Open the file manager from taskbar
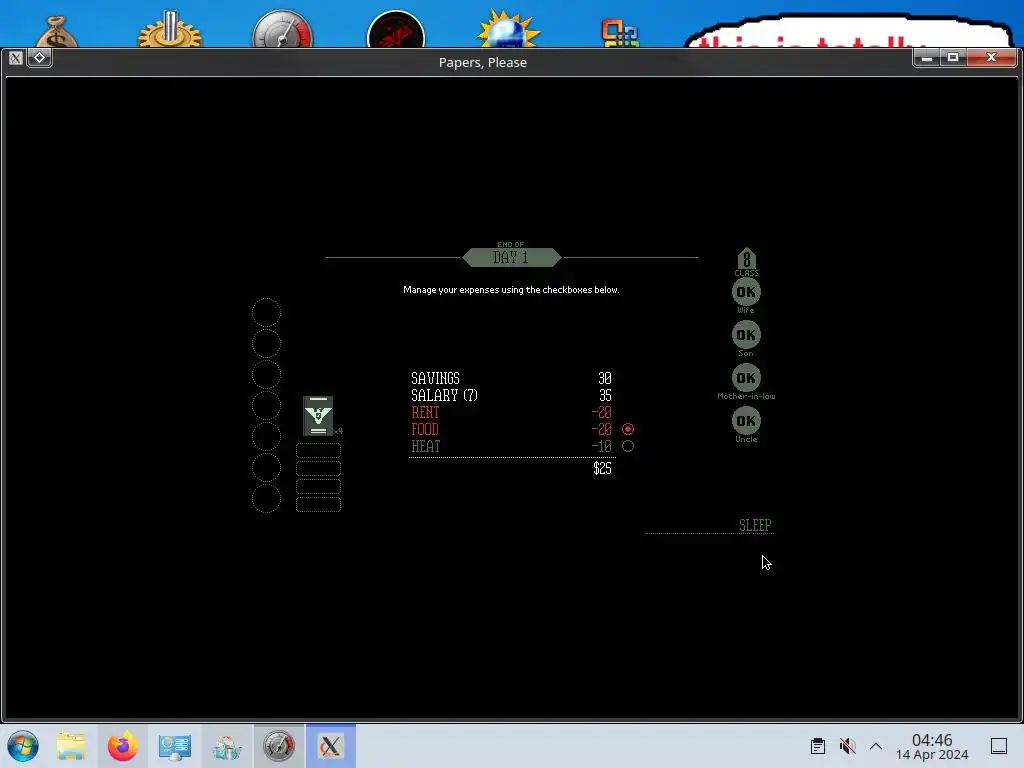The height and width of the screenshot is (768, 1024). [71, 746]
